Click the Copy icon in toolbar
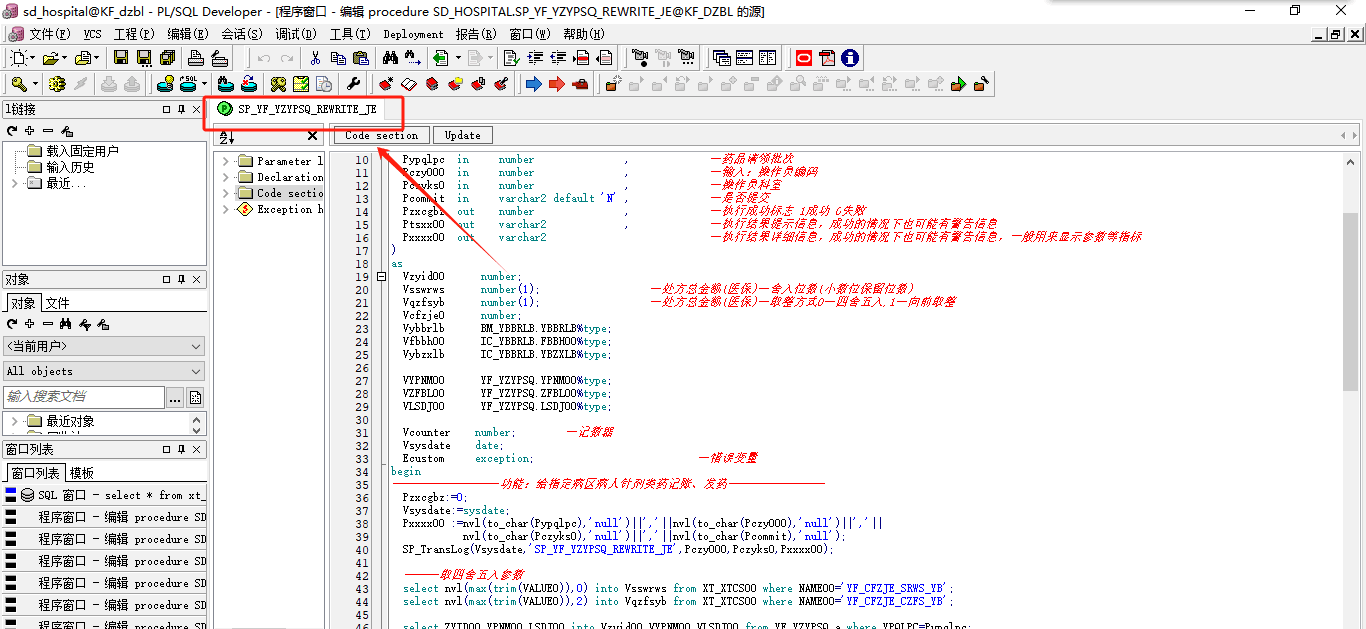Image resolution: width=1366 pixels, height=629 pixels. click(x=338, y=58)
